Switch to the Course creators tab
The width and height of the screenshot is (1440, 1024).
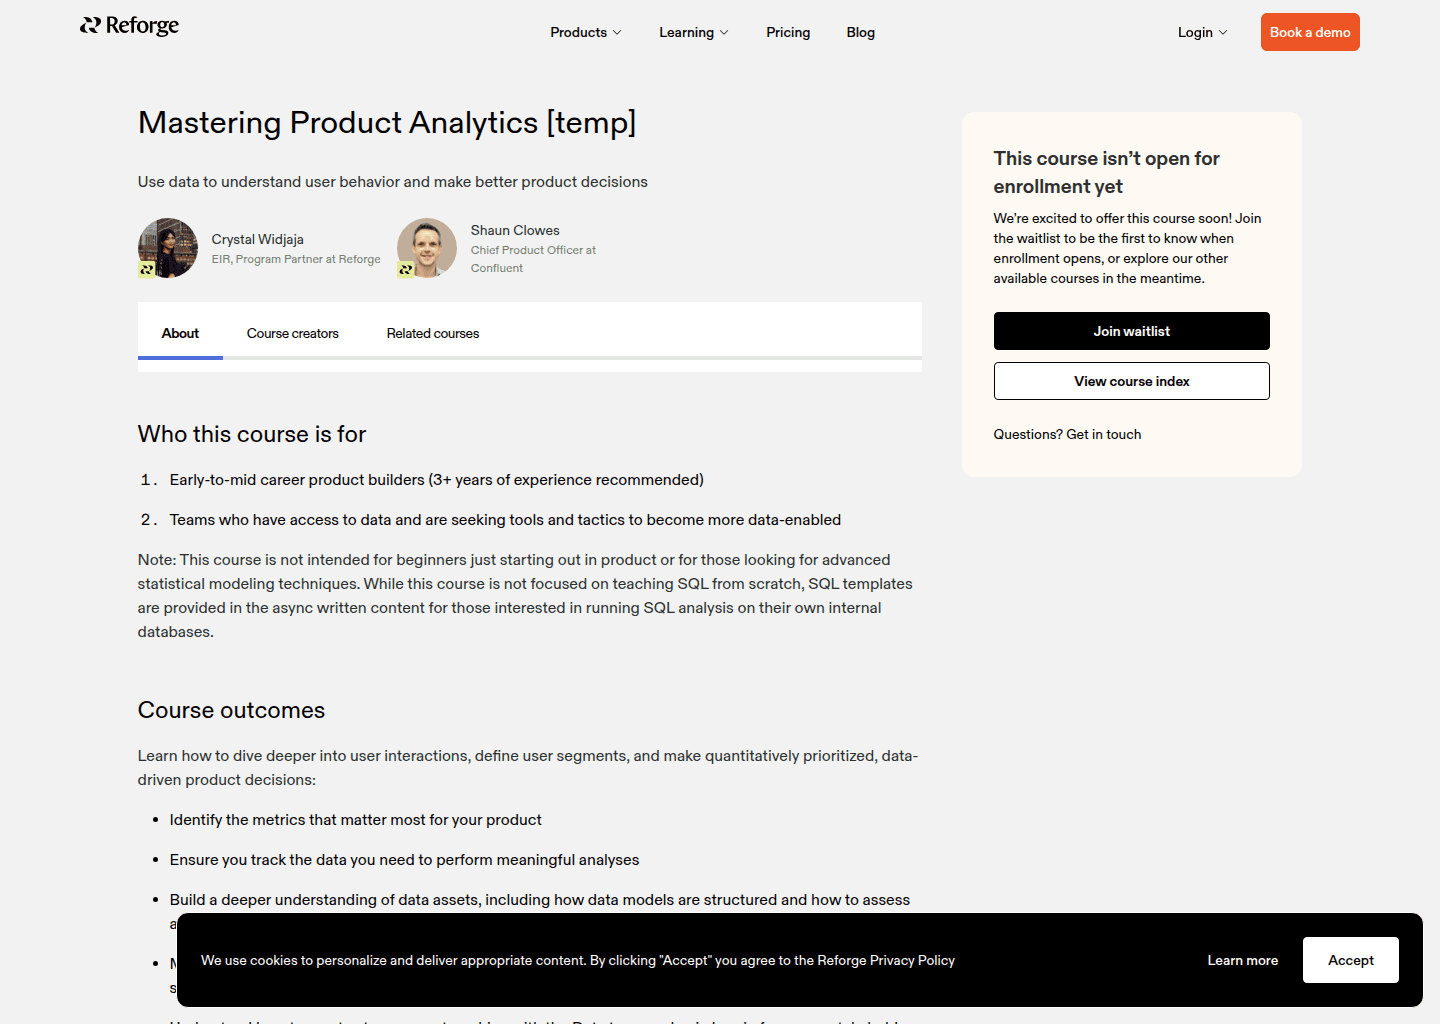coord(292,333)
